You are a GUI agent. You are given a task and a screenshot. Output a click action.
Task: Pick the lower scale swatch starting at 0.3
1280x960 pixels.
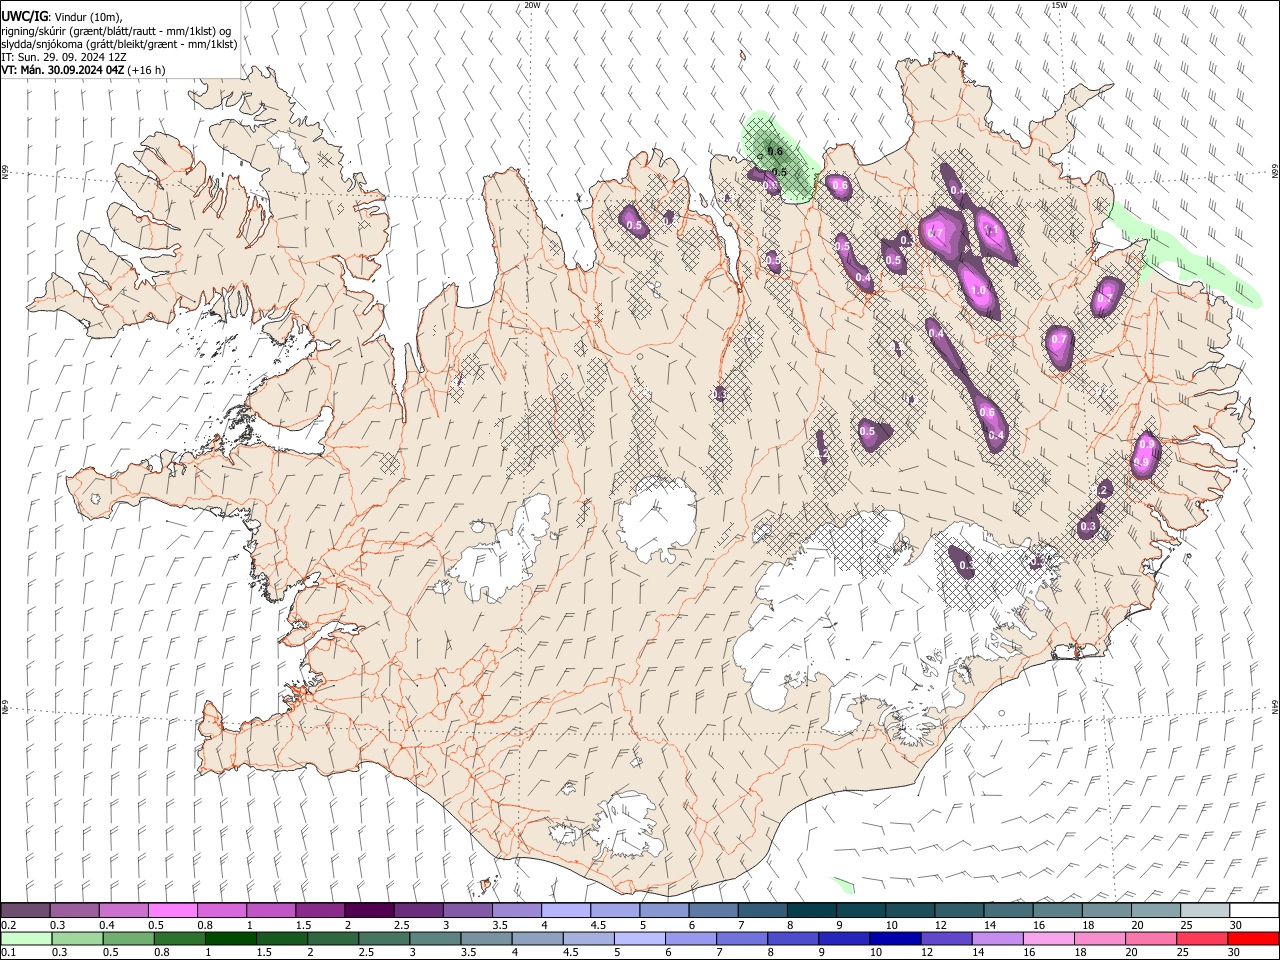77,938
